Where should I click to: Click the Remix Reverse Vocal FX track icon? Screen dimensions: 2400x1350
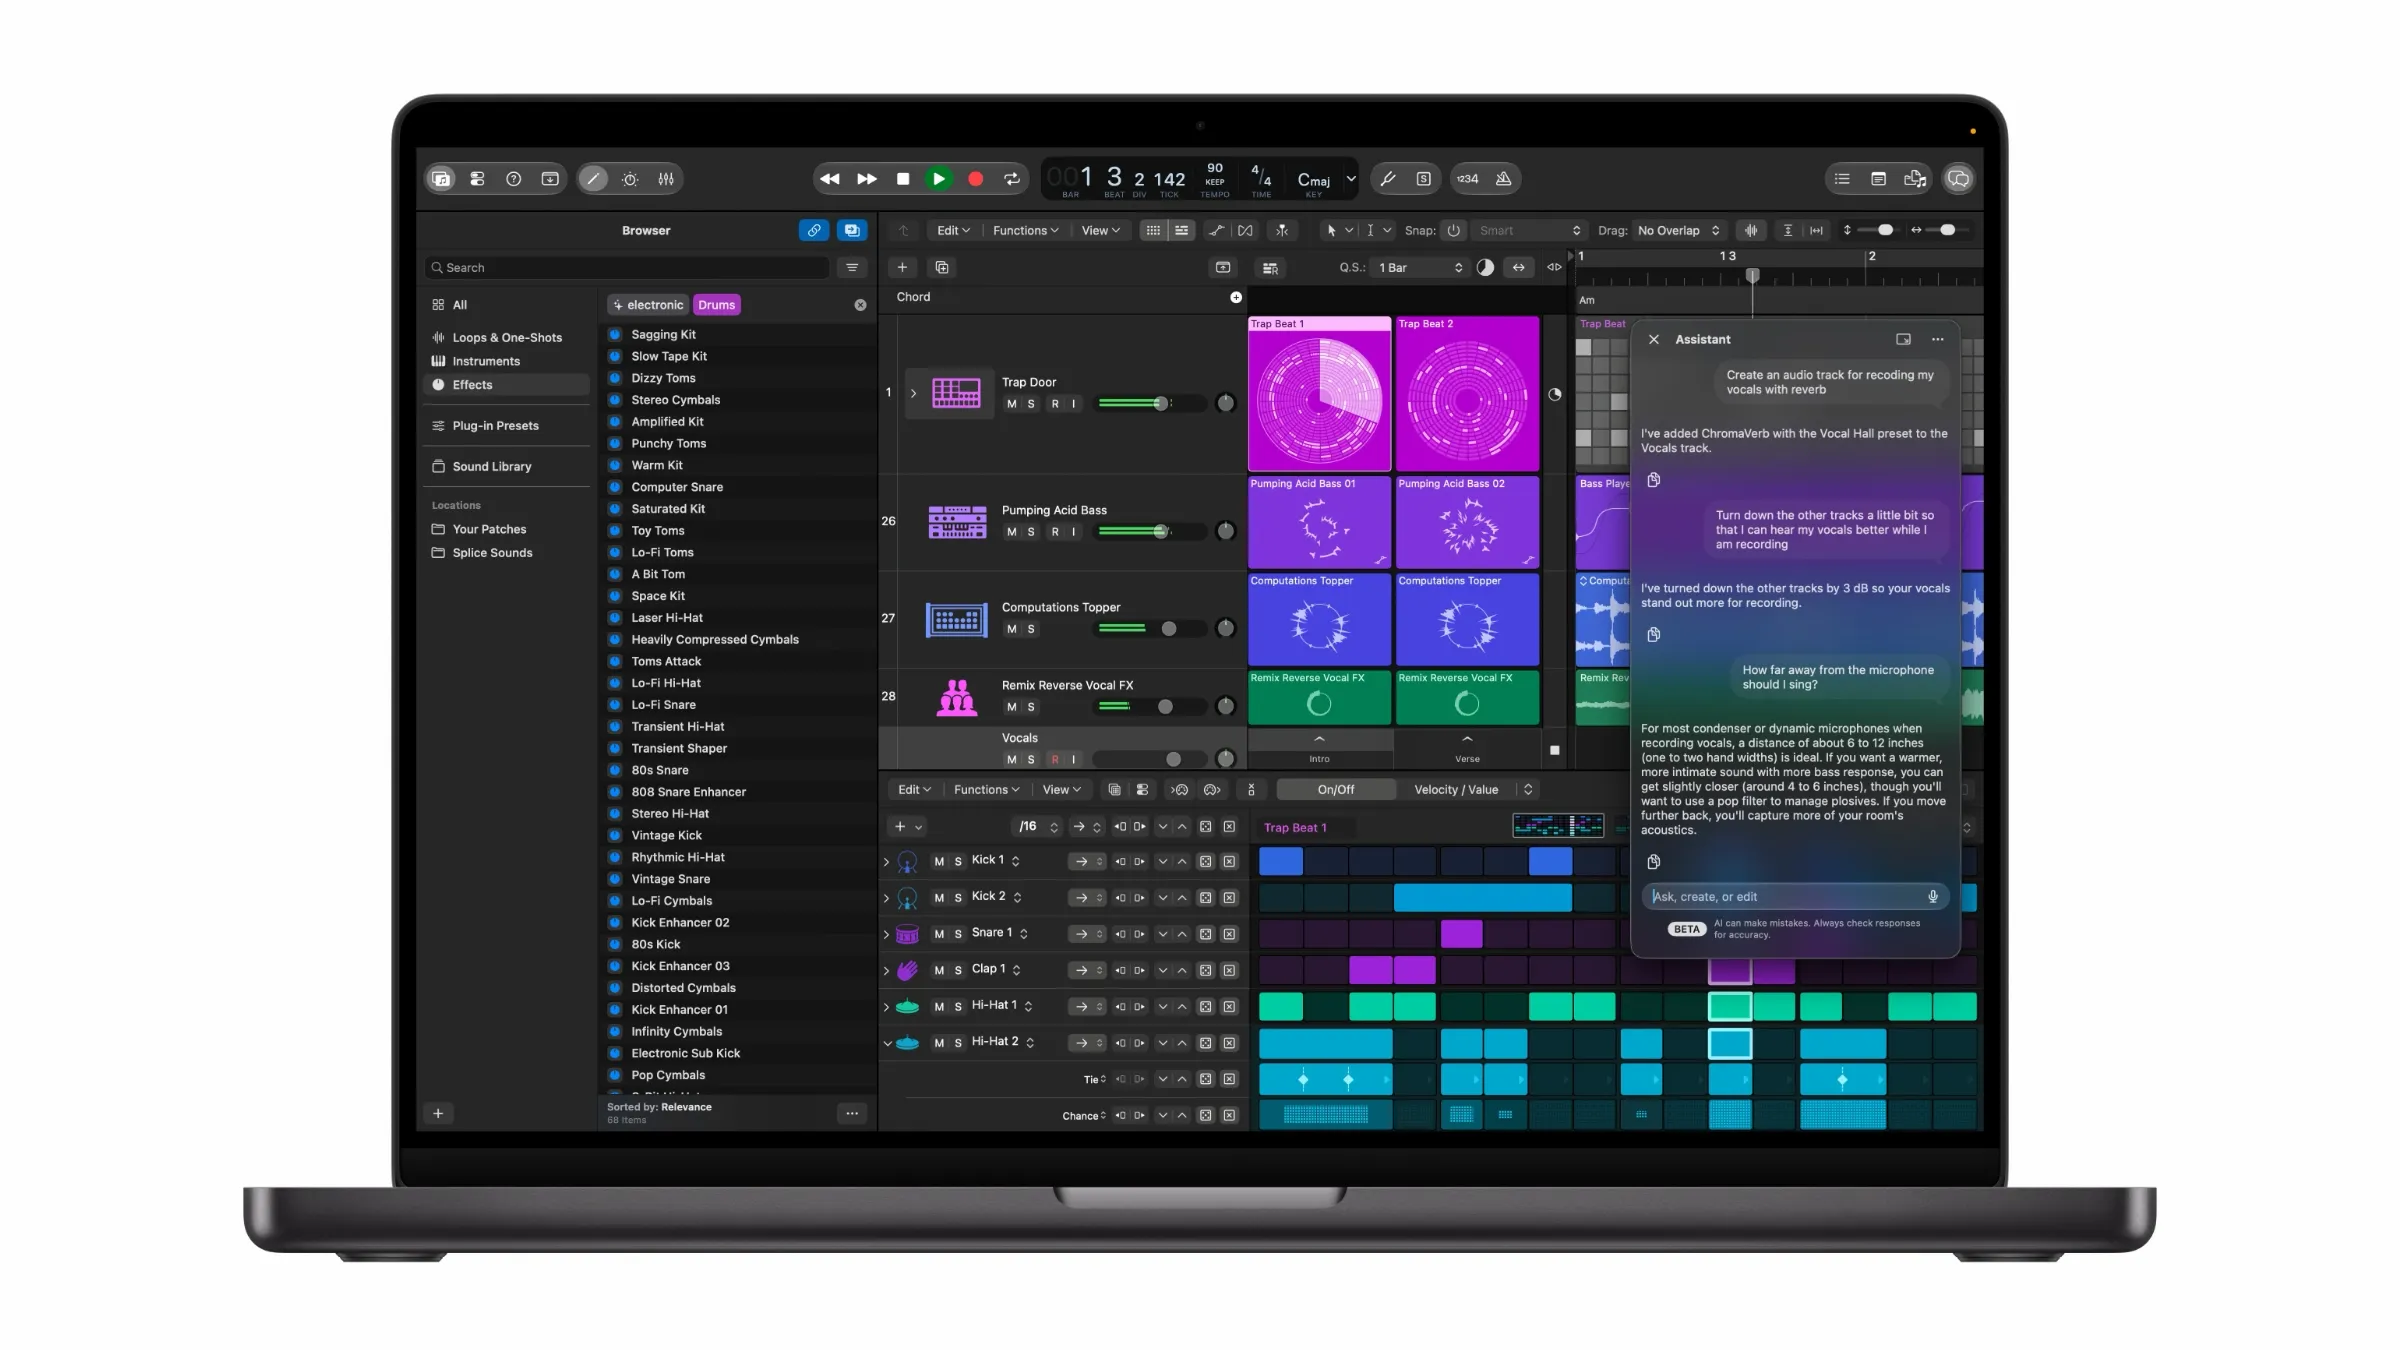coord(956,697)
